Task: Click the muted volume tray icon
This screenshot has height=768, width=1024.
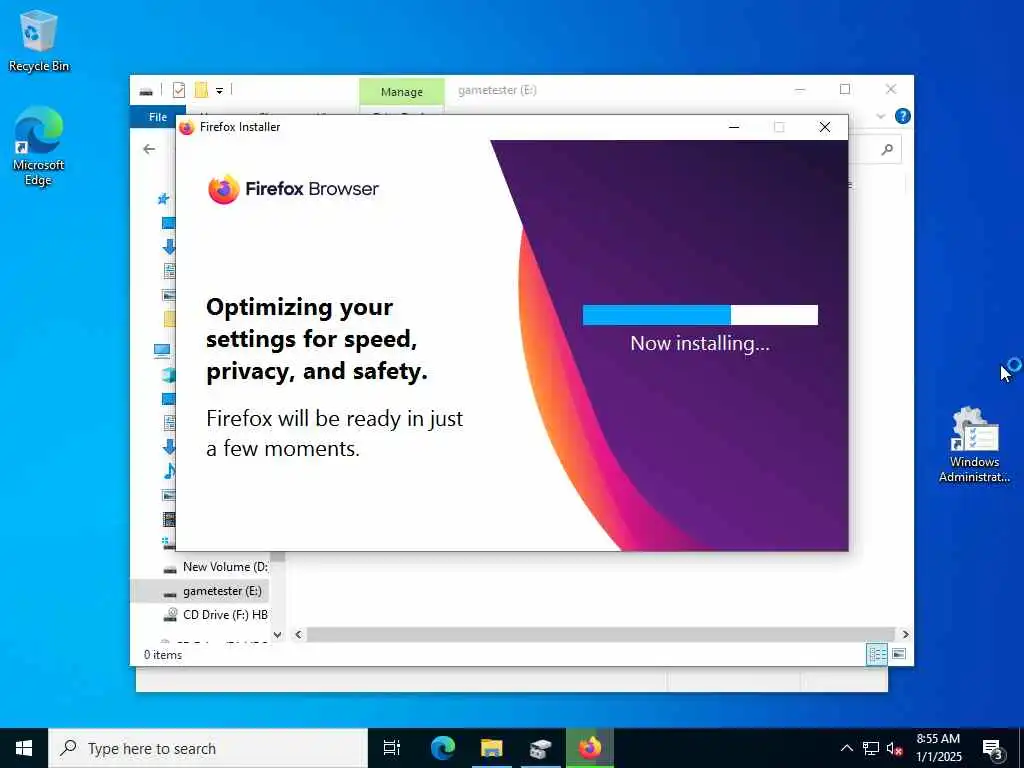Action: point(894,748)
